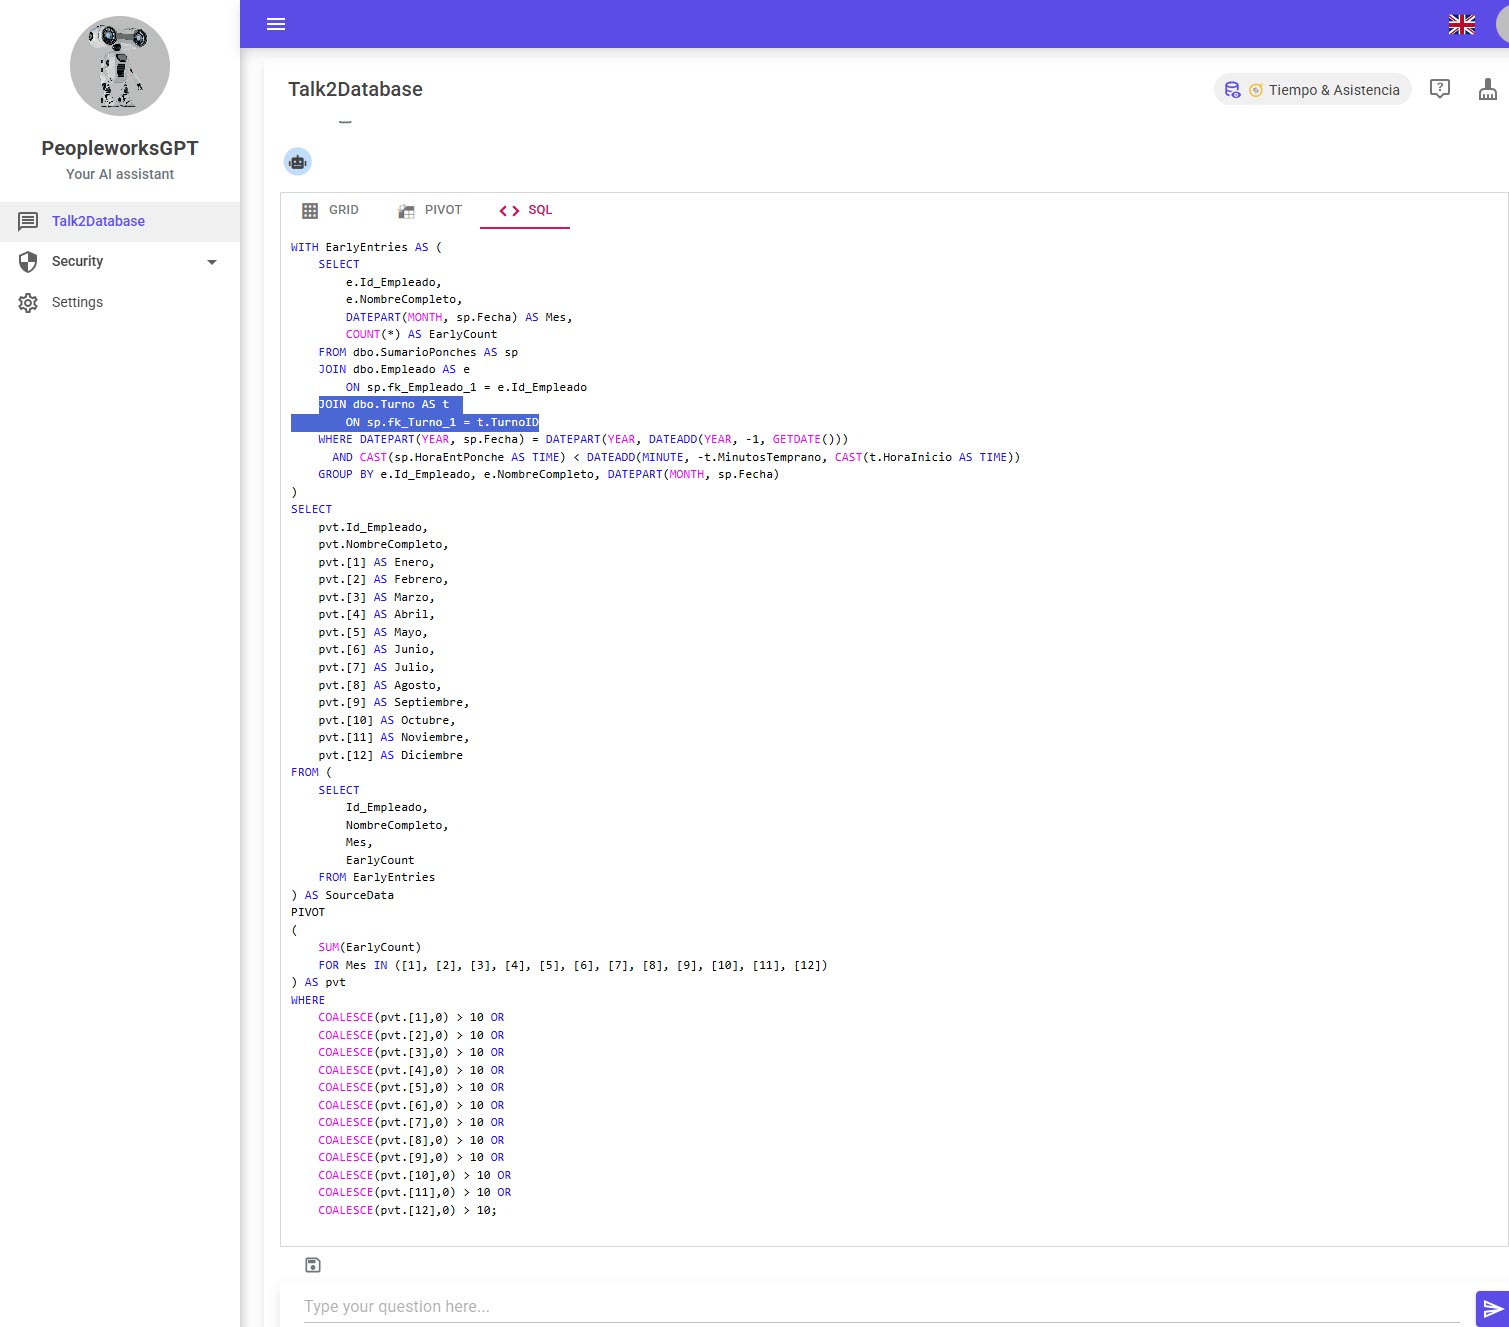Send the question with arrow button
Screen dimensions: 1509x1327
(1492, 1309)
